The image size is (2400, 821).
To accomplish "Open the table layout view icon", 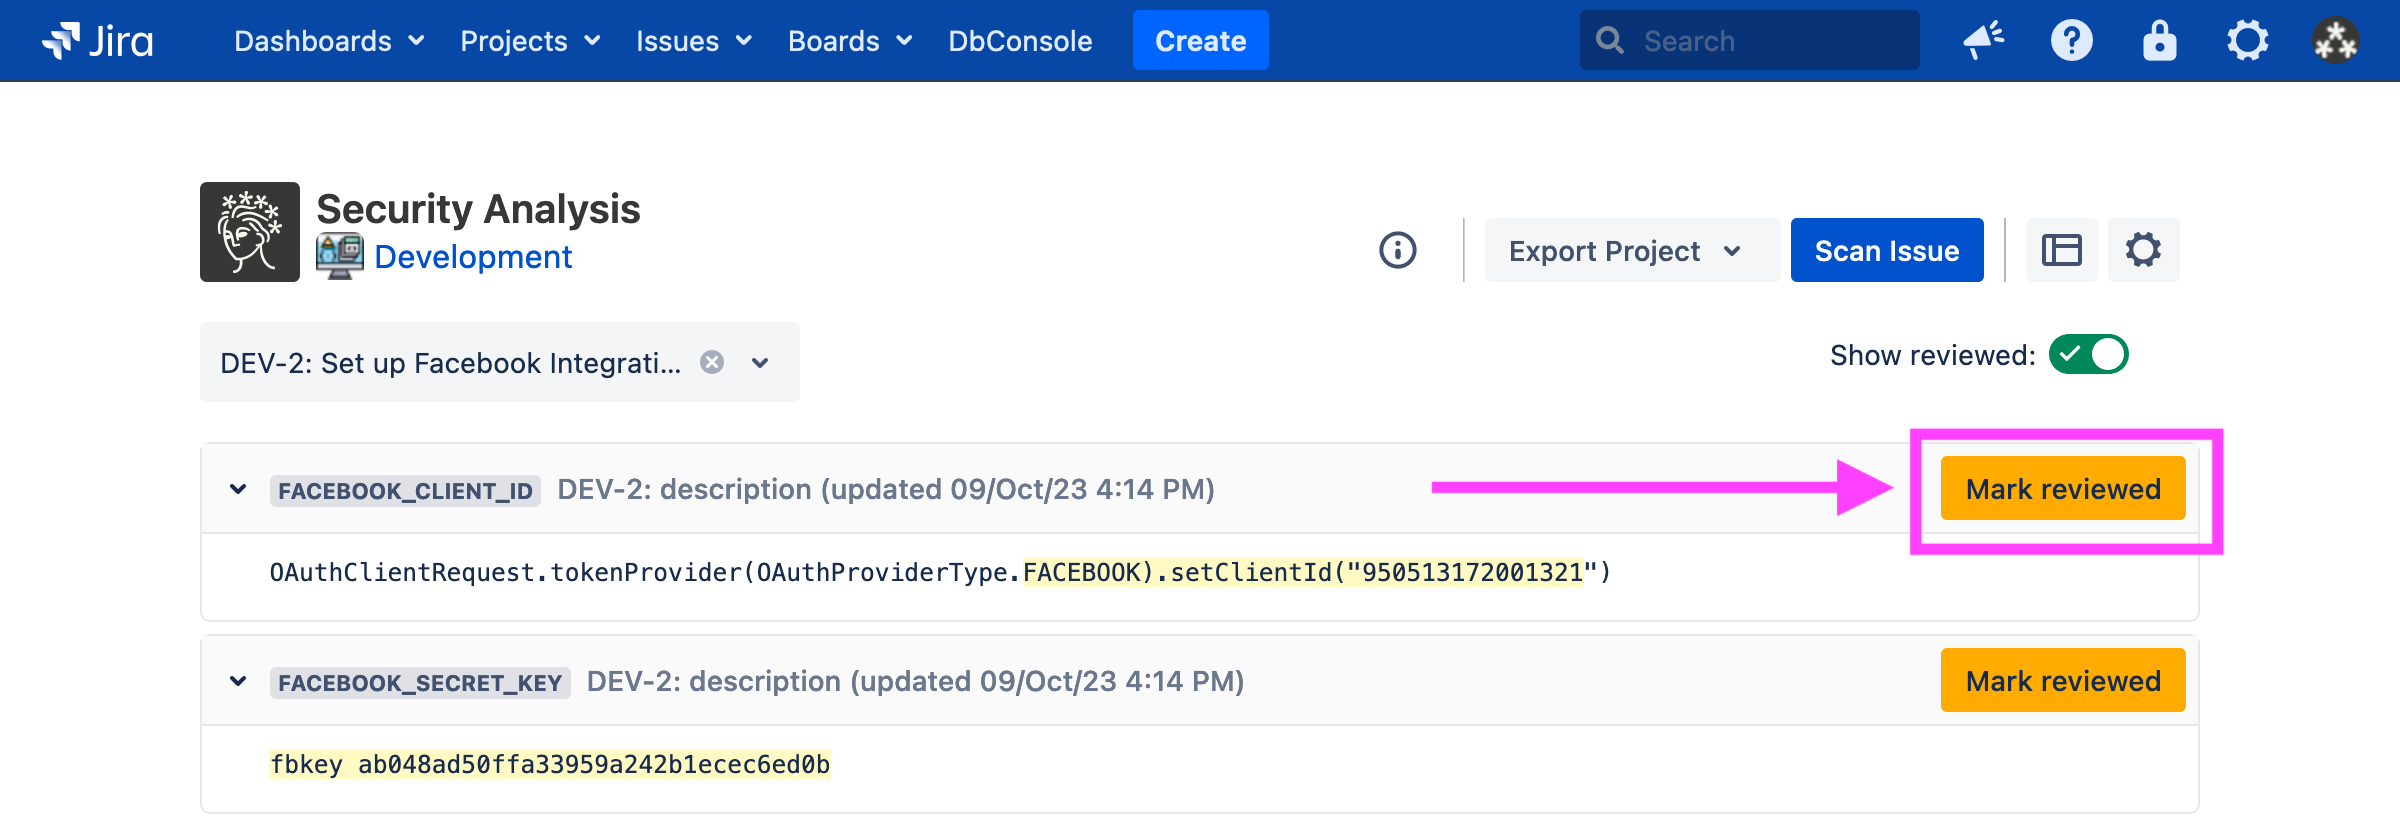I will pyautogui.click(x=2061, y=250).
